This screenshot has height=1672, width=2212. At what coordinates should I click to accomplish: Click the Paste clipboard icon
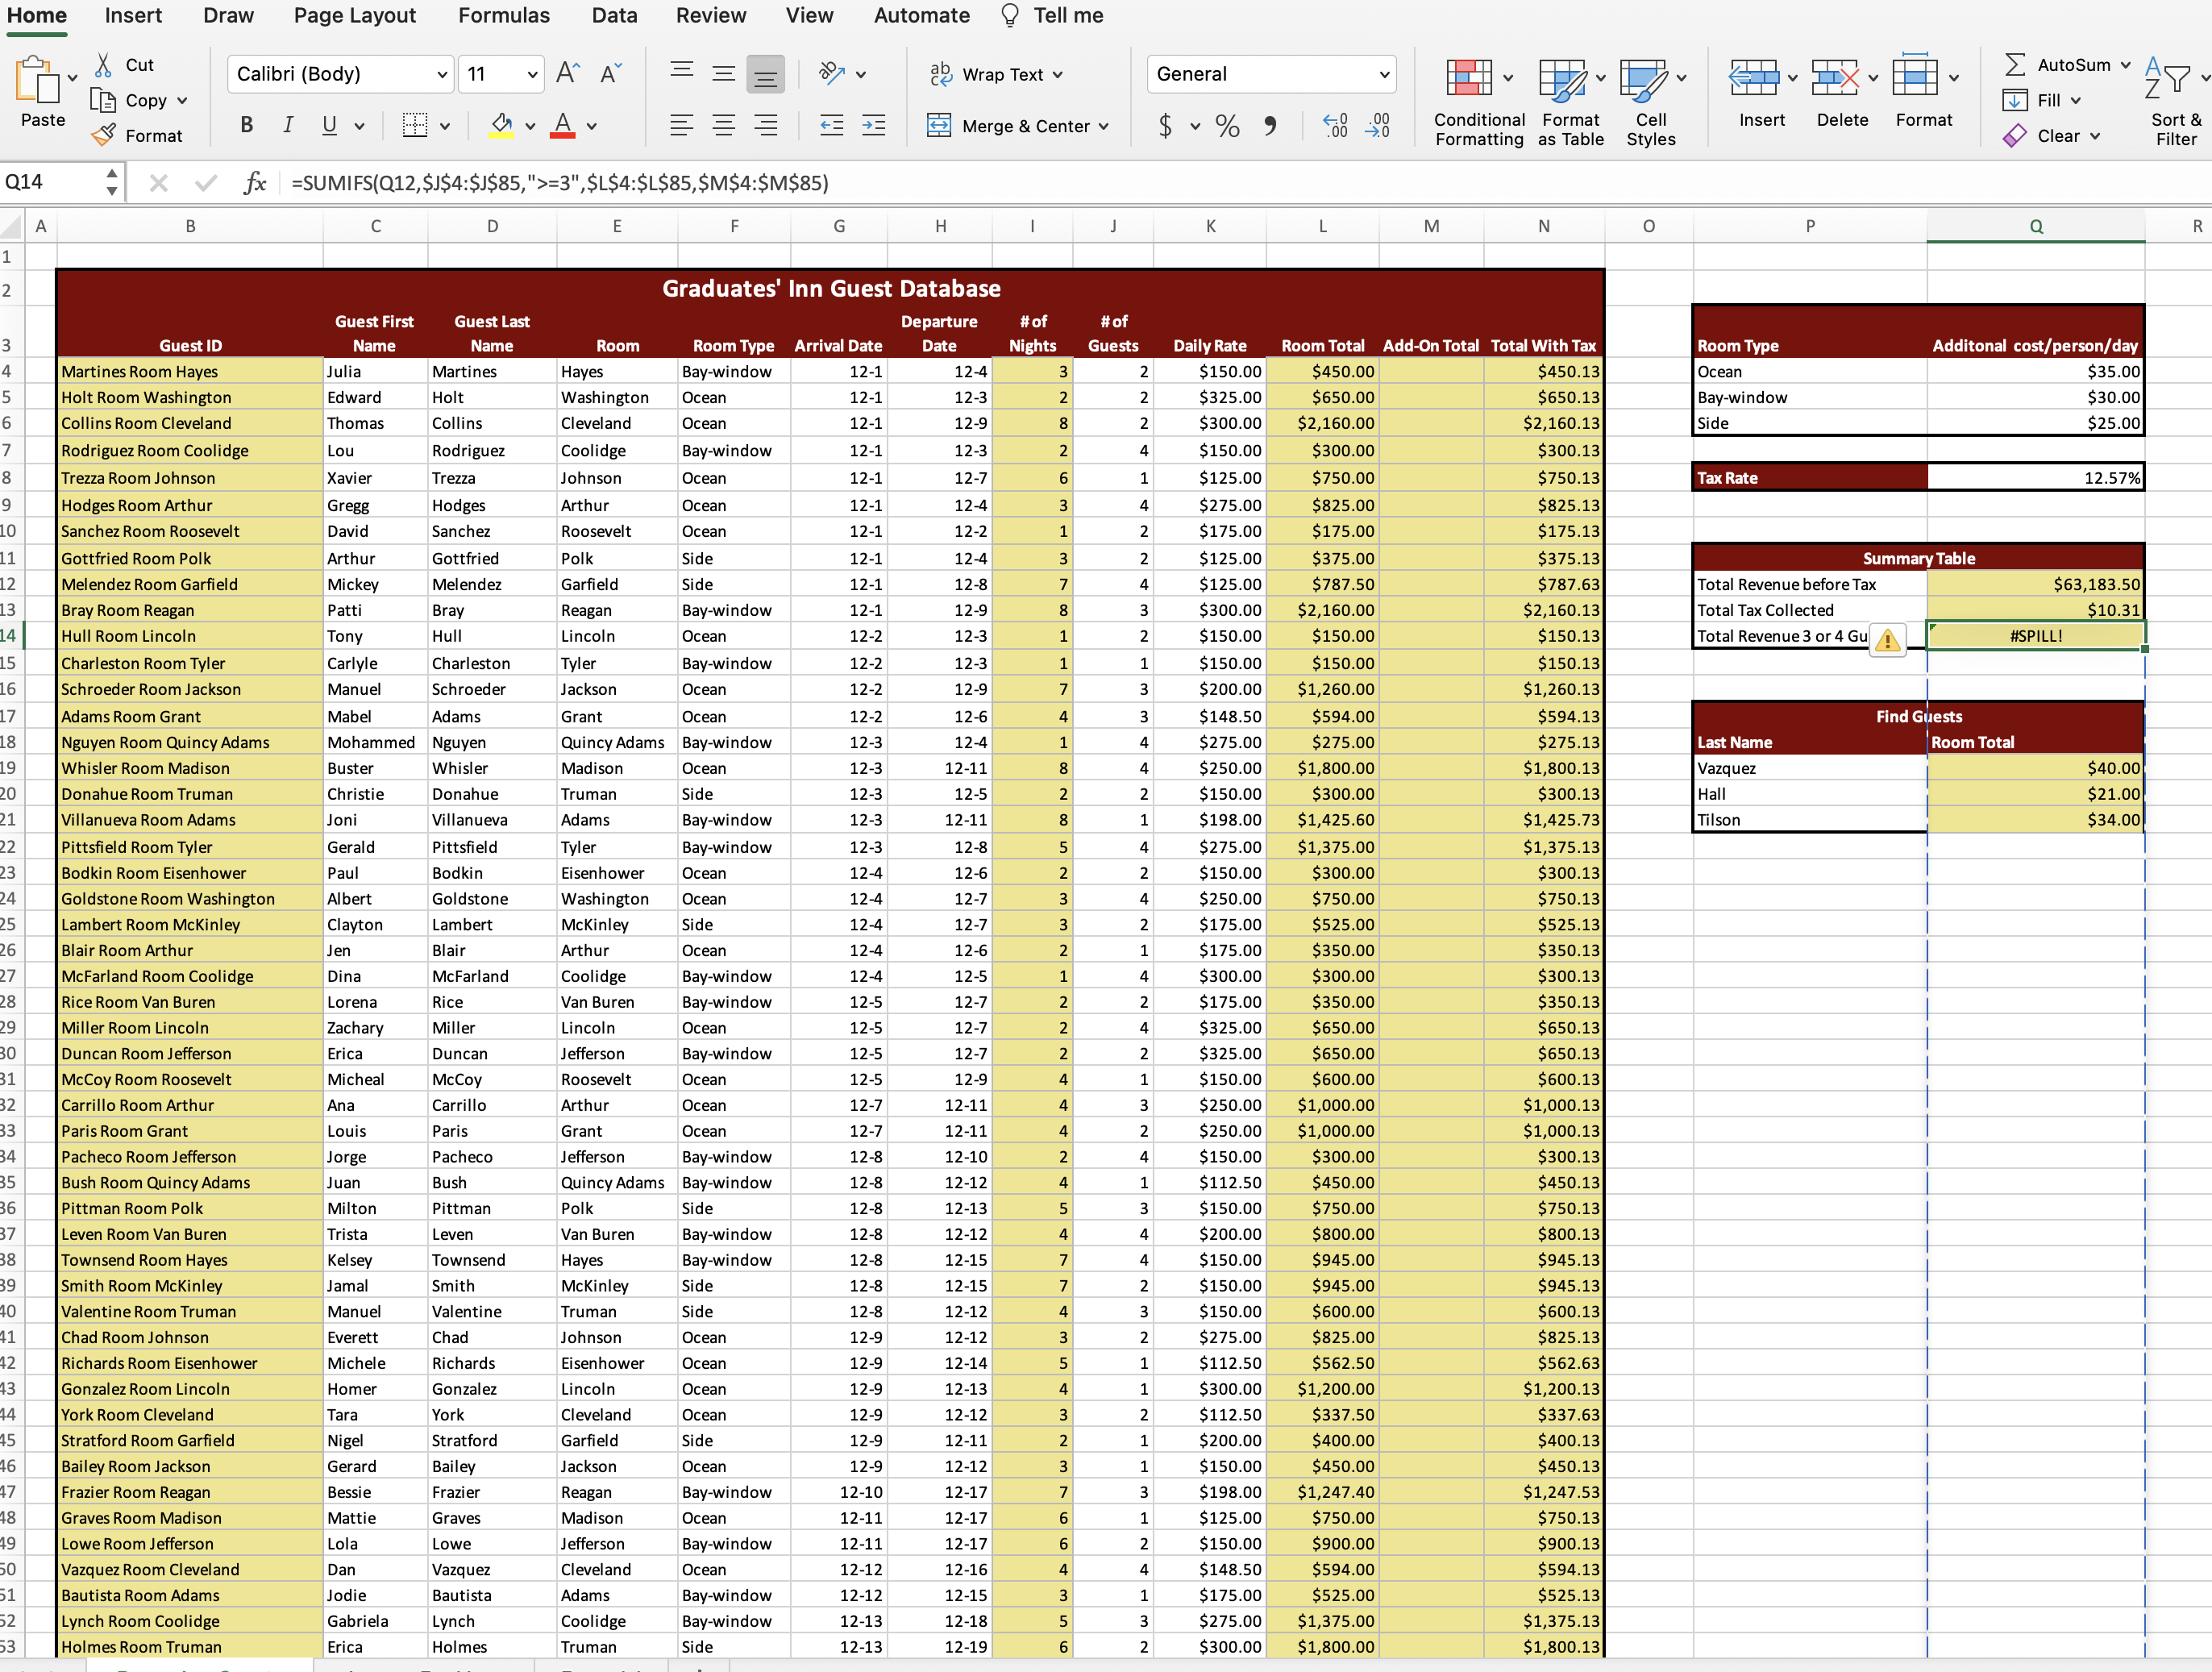click(38, 80)
